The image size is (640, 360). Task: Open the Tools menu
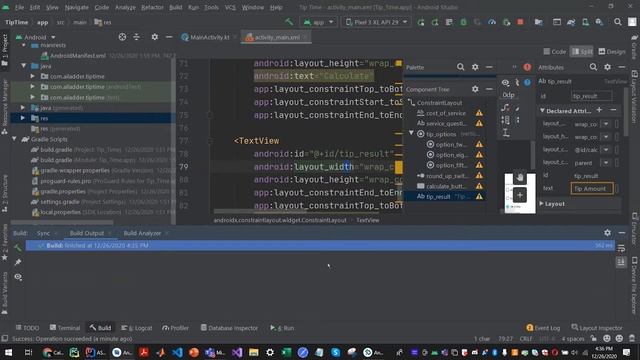click(211, 7)
